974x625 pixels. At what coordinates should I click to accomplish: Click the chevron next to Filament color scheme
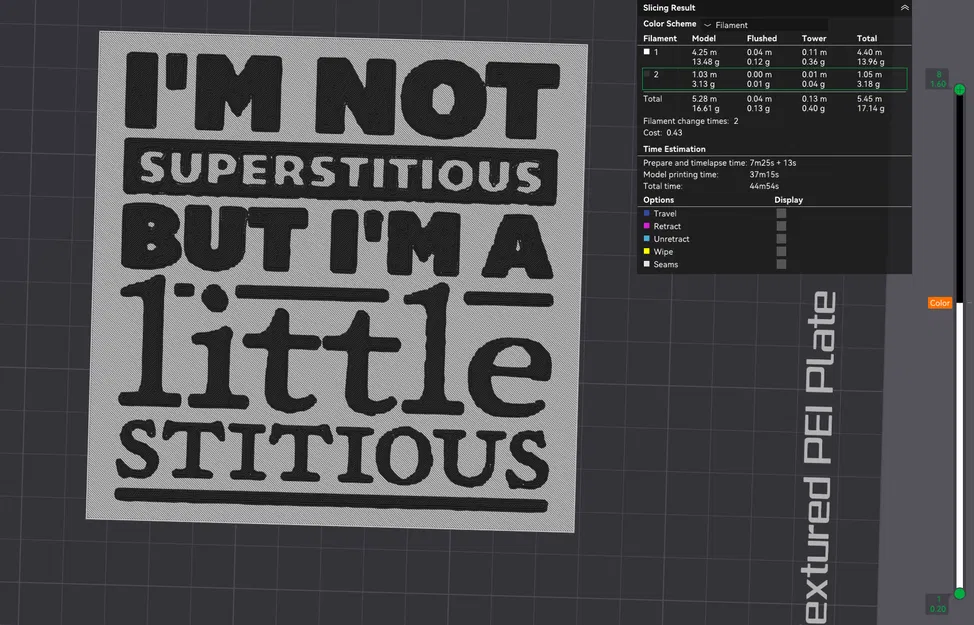point(707,24)
